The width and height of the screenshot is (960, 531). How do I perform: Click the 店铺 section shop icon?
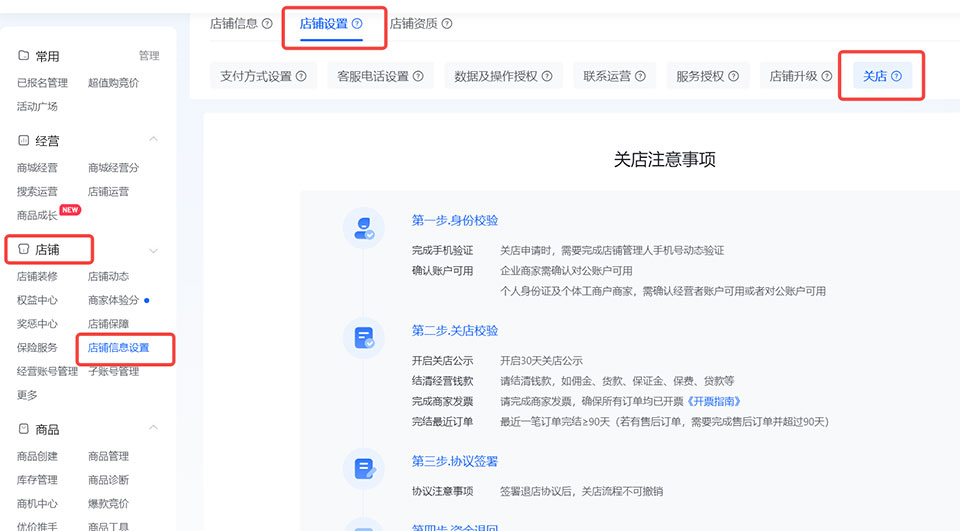pos(24,249)
